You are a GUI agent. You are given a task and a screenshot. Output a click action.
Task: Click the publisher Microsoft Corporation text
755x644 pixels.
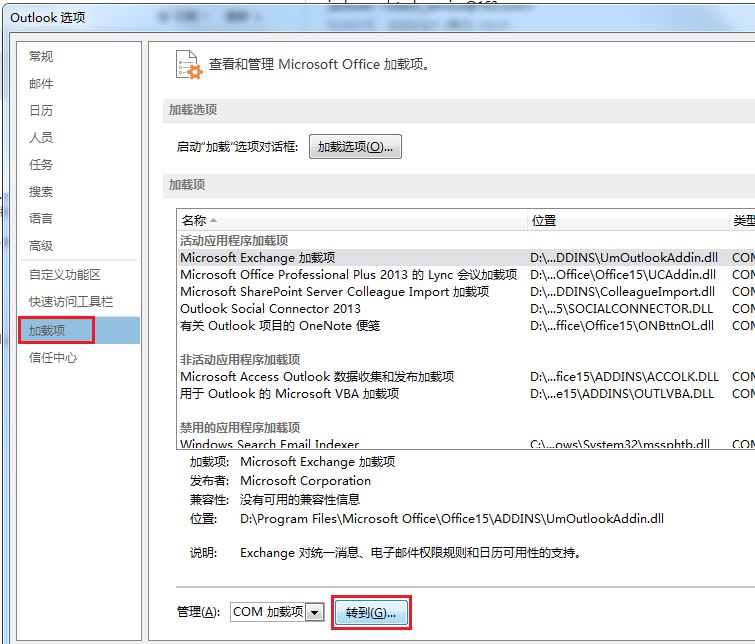coord(305,481)
